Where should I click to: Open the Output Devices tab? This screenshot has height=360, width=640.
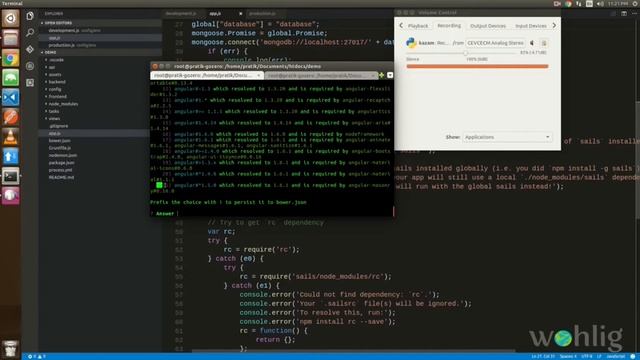click(x=488, y=26)
